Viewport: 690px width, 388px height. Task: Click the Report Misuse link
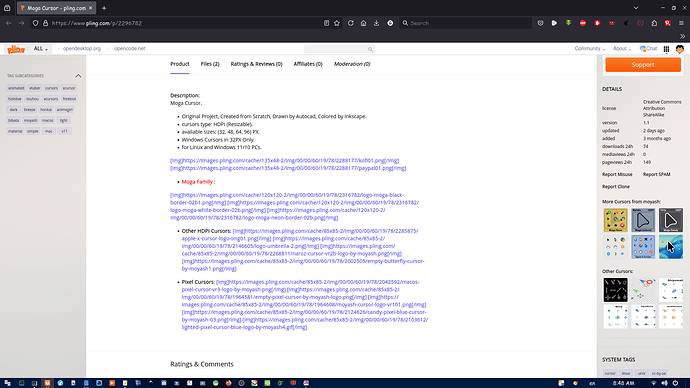pyautogui.click(x=617, y=175)
